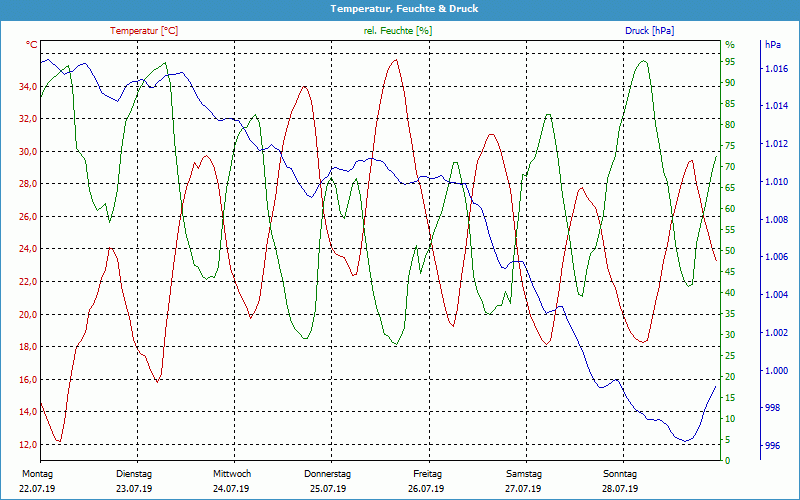Click the "65" humidity axis value
Screen dimensions: 800x500
click(x=730, y=188)
